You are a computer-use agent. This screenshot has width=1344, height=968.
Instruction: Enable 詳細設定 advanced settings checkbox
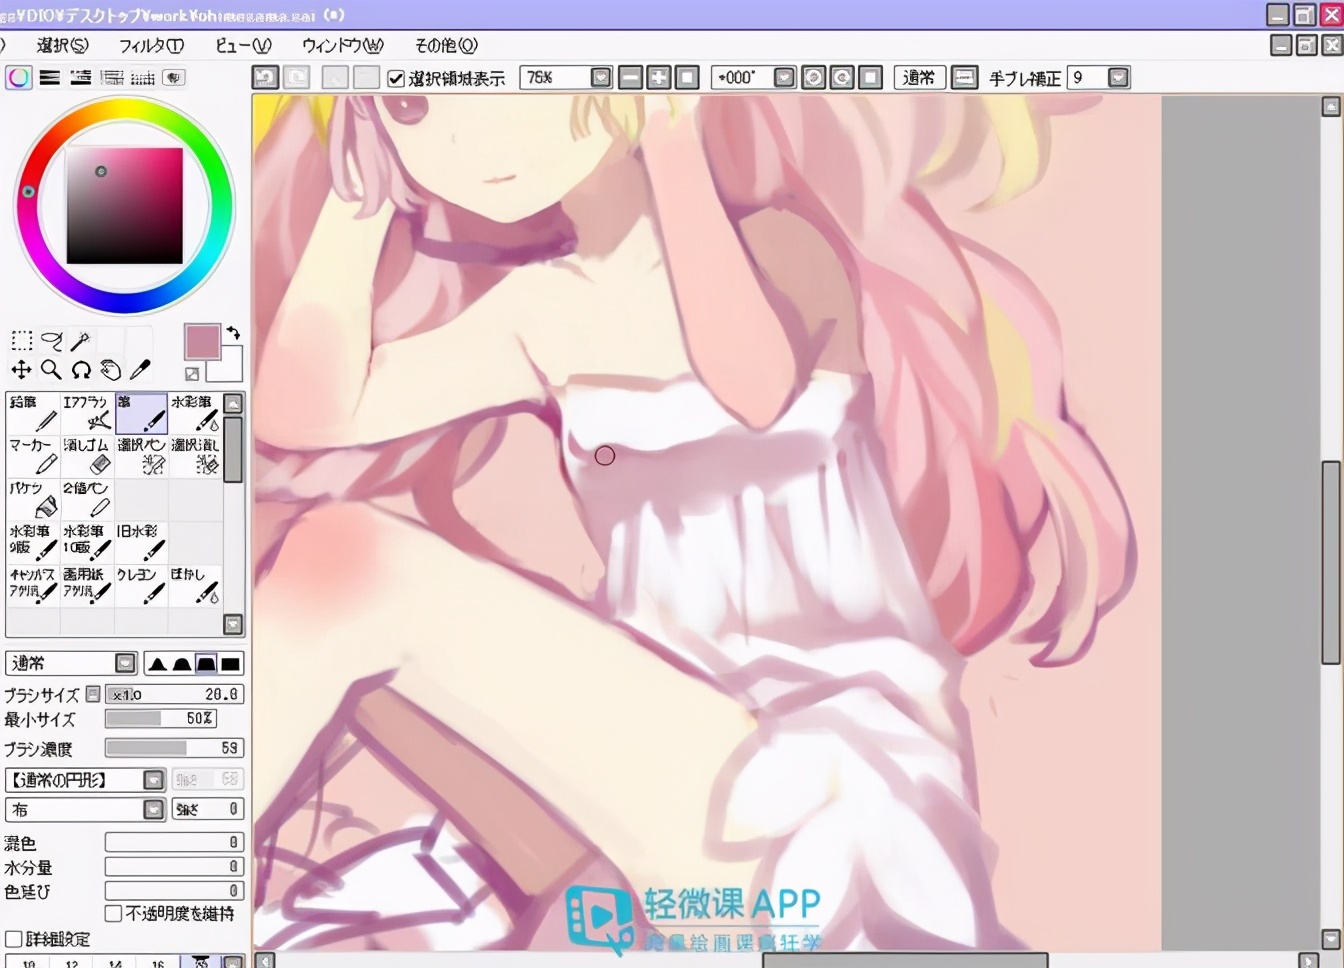14,939
